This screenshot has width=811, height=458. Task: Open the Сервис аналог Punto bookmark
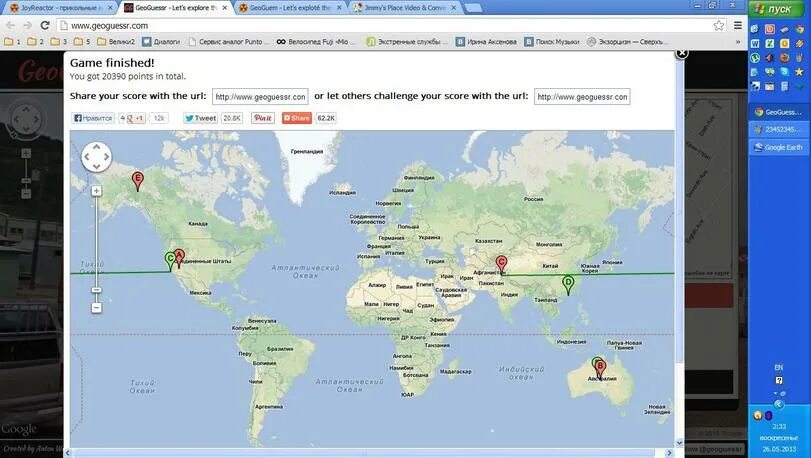point(228,41)
